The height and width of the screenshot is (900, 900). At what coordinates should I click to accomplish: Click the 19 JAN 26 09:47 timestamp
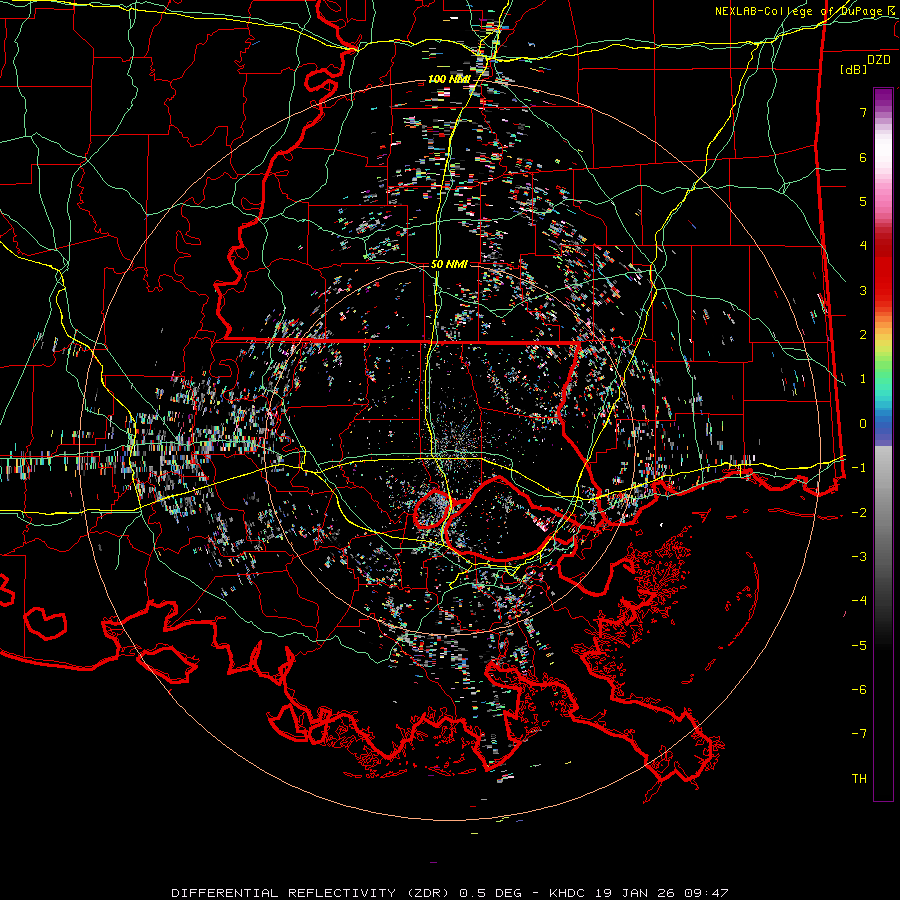point(660,893)
